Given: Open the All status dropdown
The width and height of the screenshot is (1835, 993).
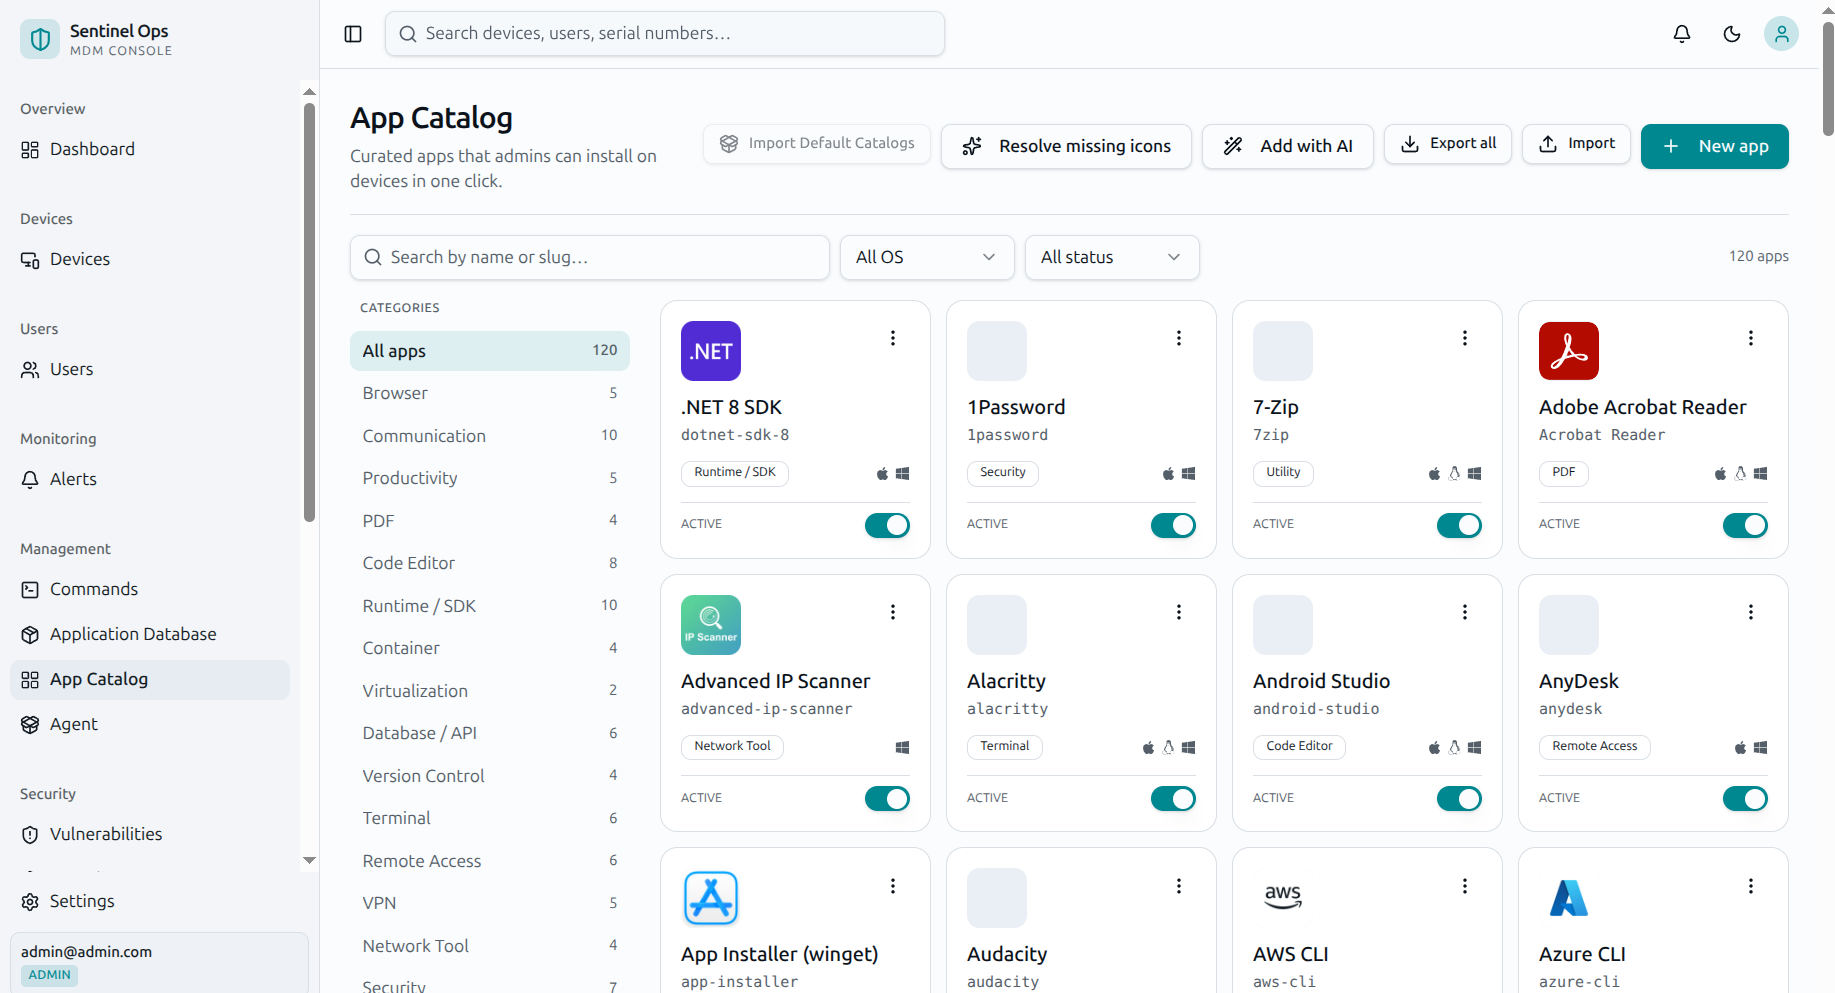Looking at the screenshot, I should pos(1112,257).
